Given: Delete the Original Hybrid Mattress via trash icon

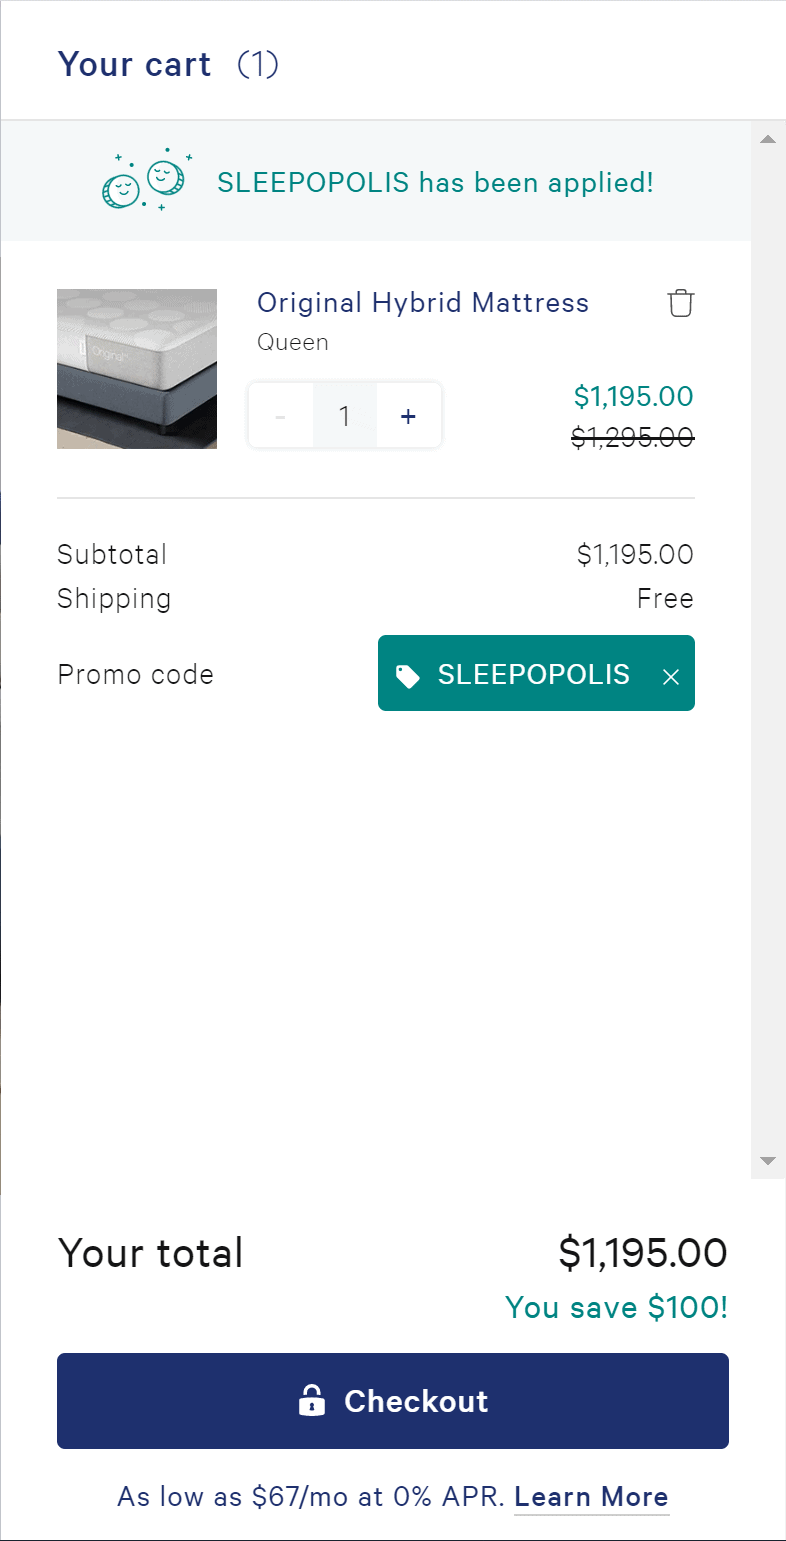Looking at the screenshot, I should [x=681, y=303].
